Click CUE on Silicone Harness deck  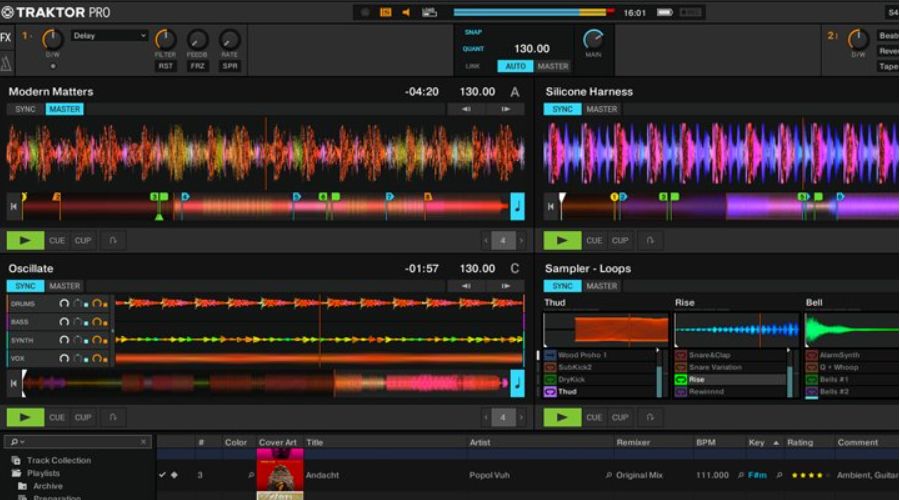pyautogui.click(x=594, y=241)
